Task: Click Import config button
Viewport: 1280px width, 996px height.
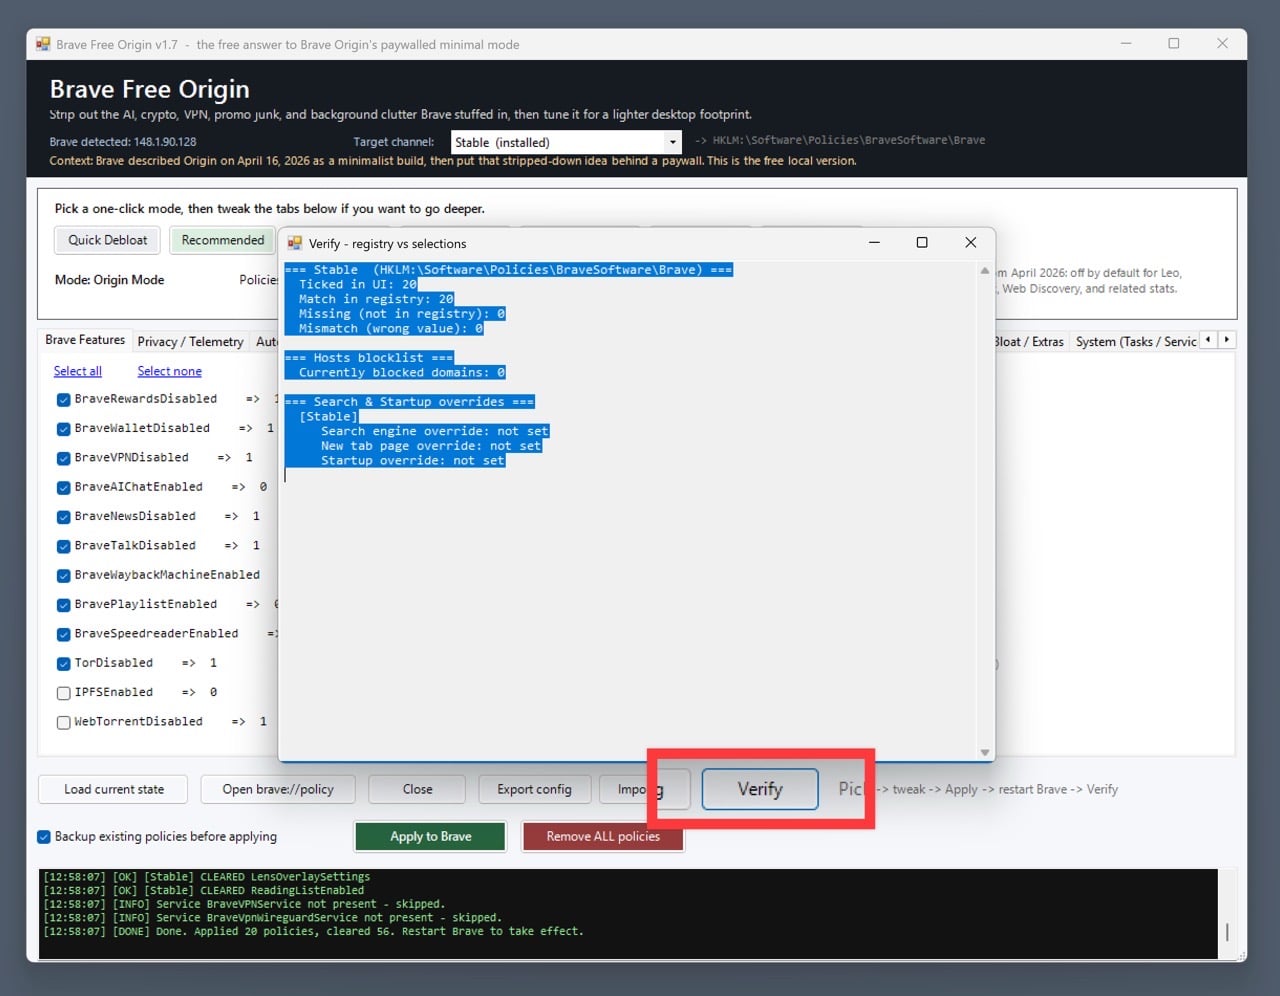Action: (645, 789)
